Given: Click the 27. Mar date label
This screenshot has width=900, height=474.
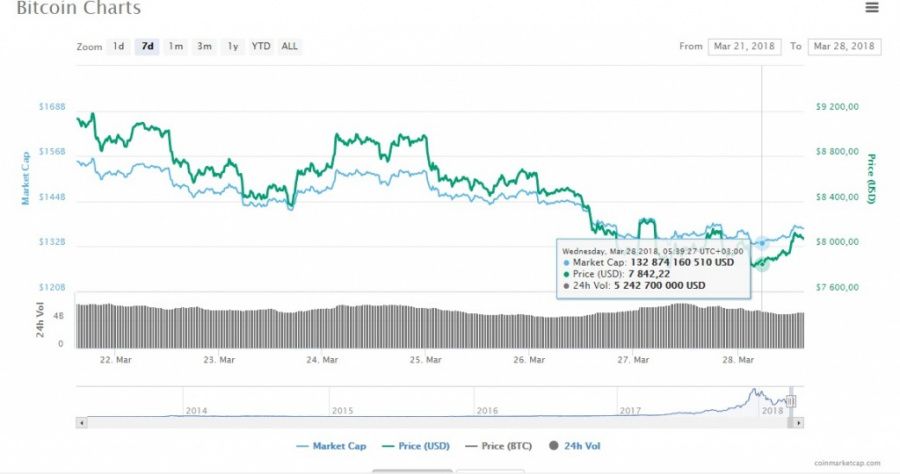Looking at the screenshot, I should [633, 360].
